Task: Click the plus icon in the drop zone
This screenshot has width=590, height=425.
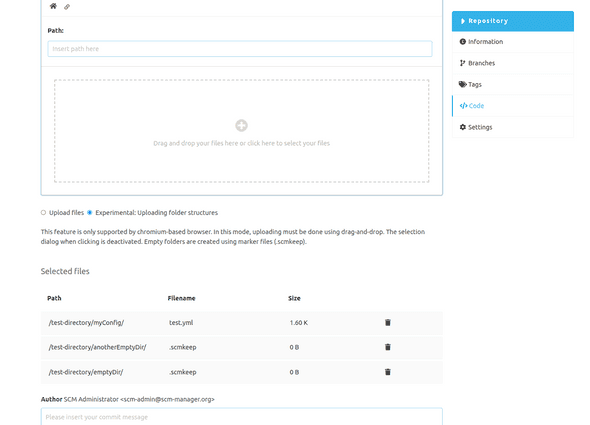Action: click(x=241, y=125)
